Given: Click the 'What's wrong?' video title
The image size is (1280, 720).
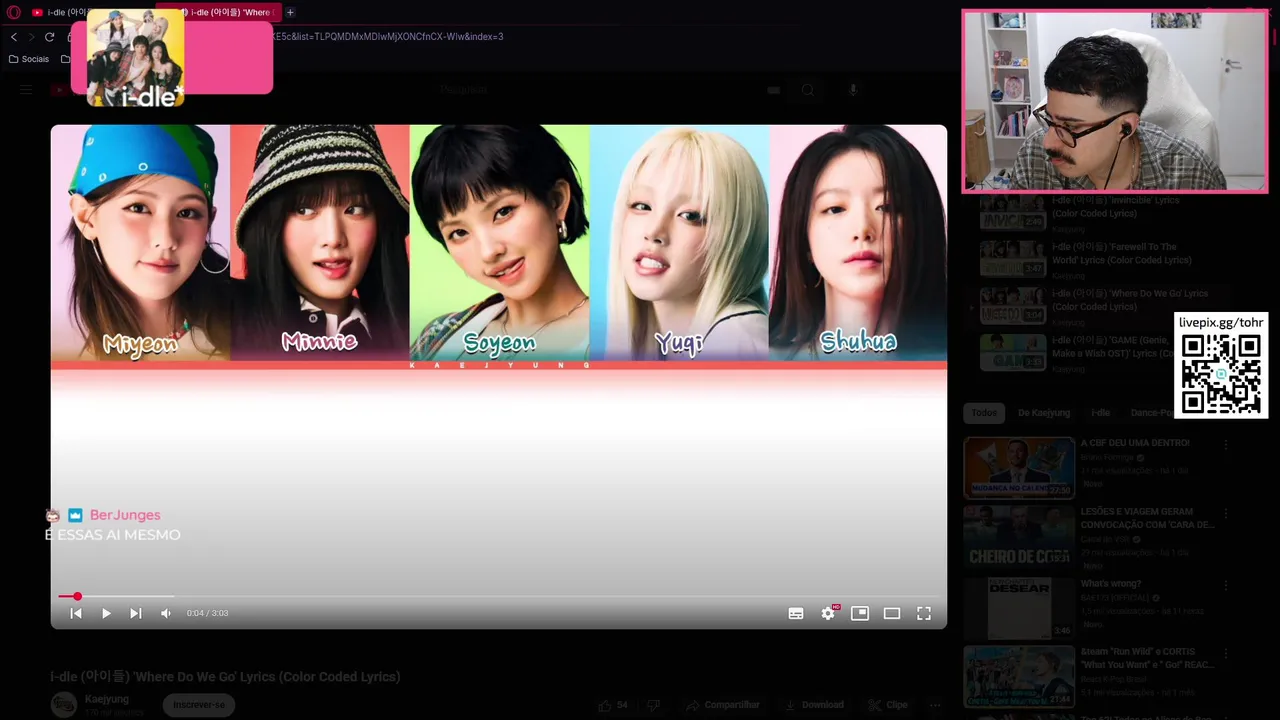Looking at the screenshot, I should tap(1110, 584).
